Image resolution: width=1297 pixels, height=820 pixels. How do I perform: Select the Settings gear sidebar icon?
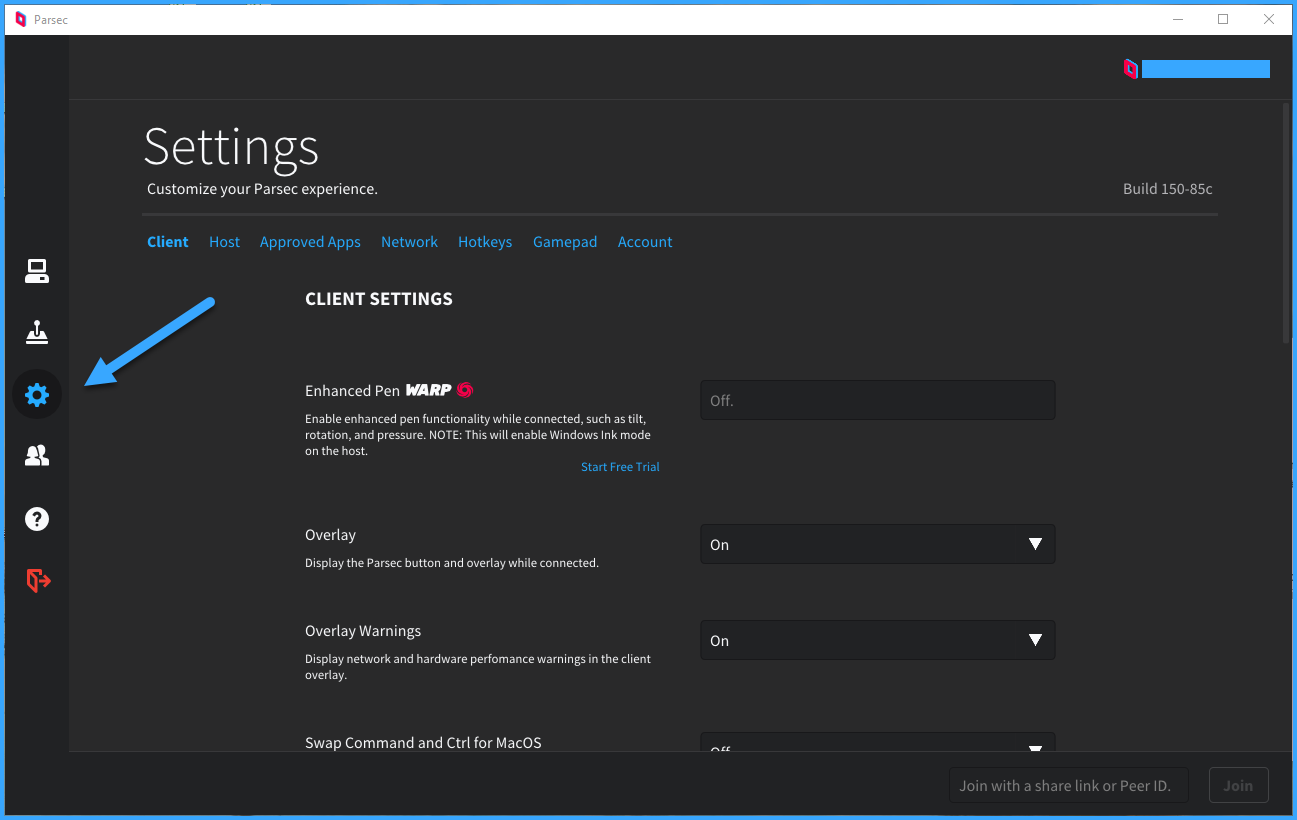[37, 395]
